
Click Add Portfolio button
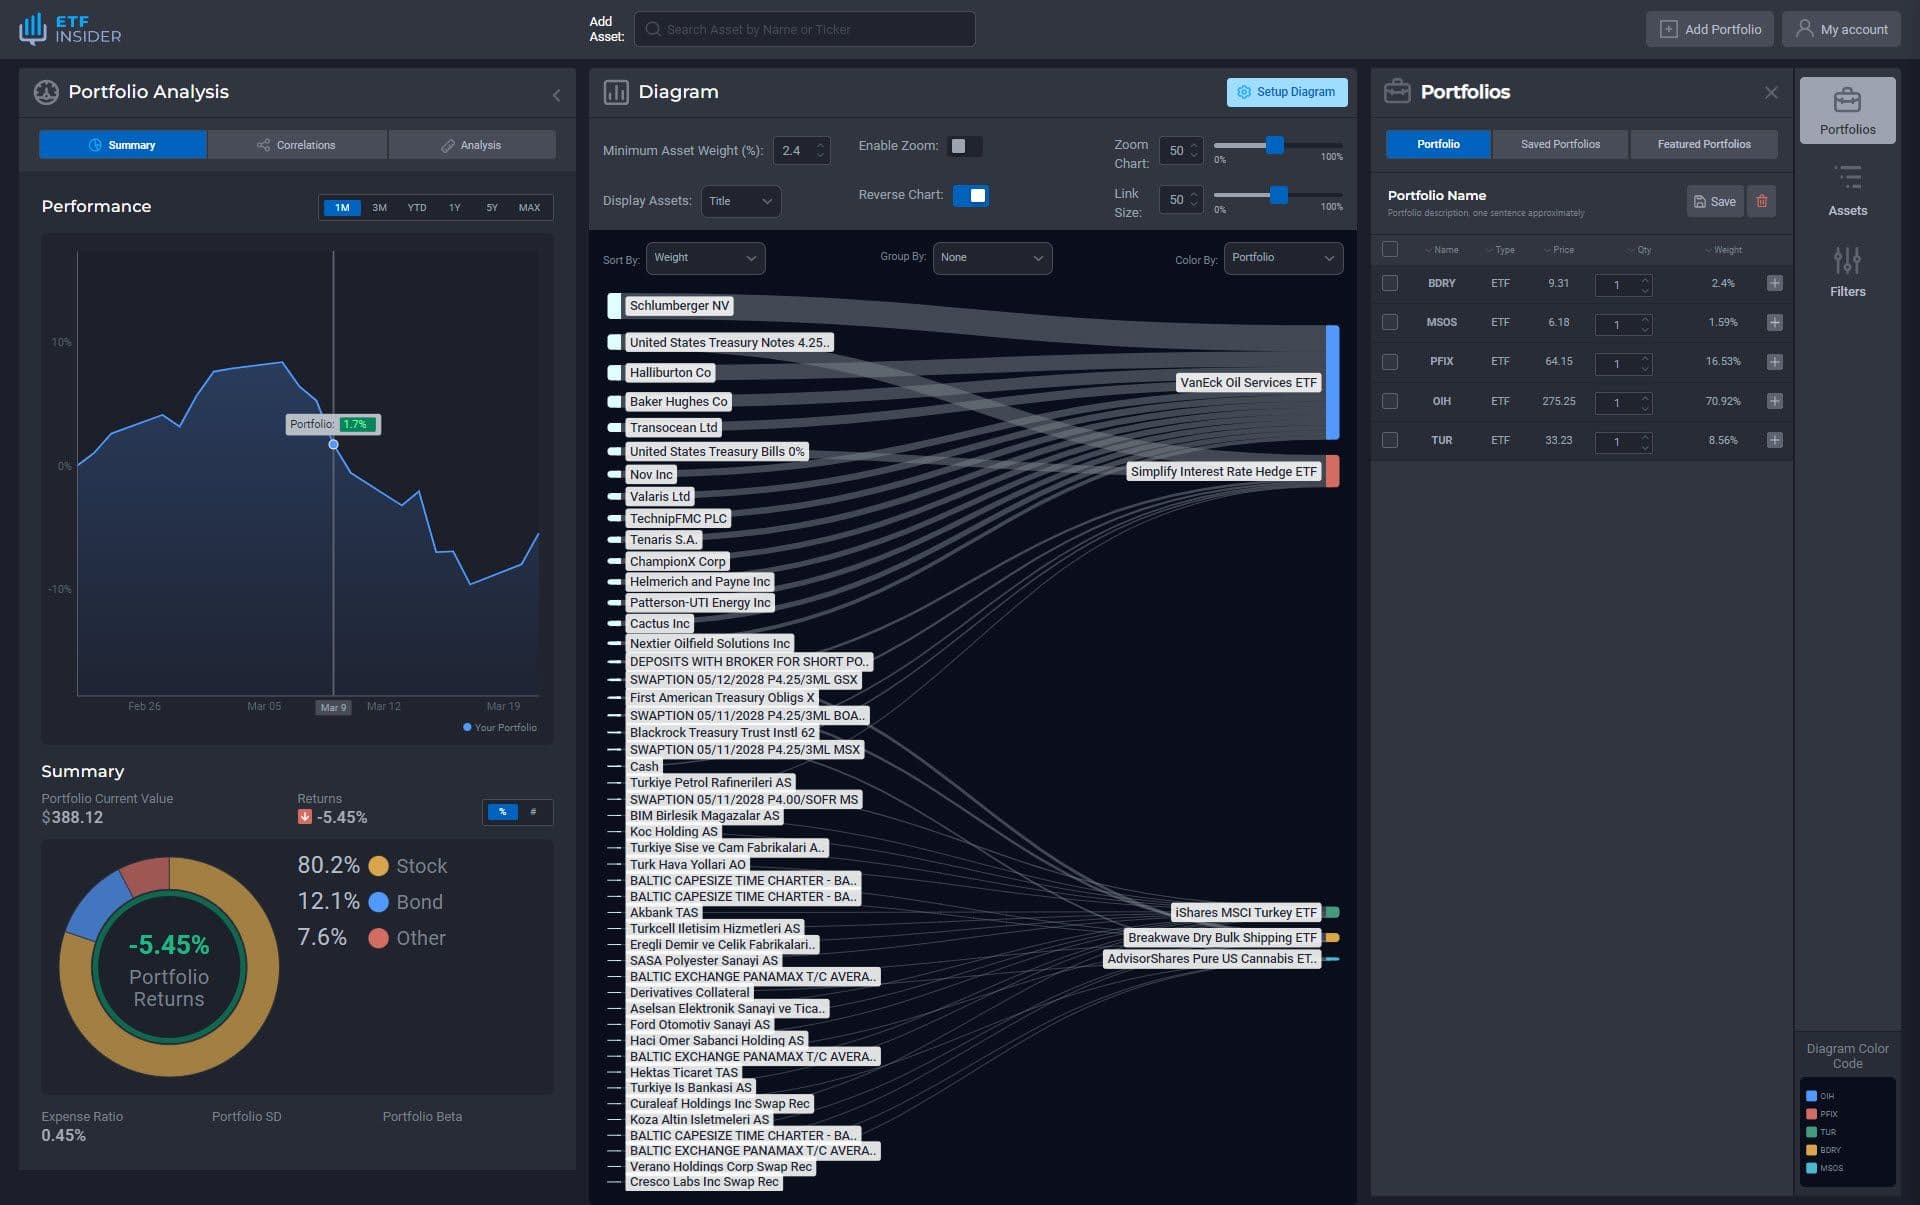pos(1710,29)
